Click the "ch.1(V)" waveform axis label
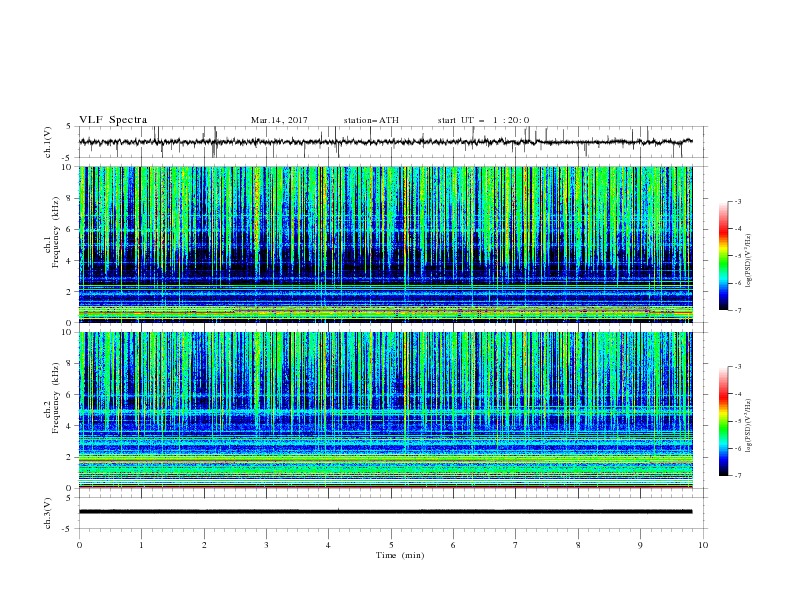 [48, 142]
